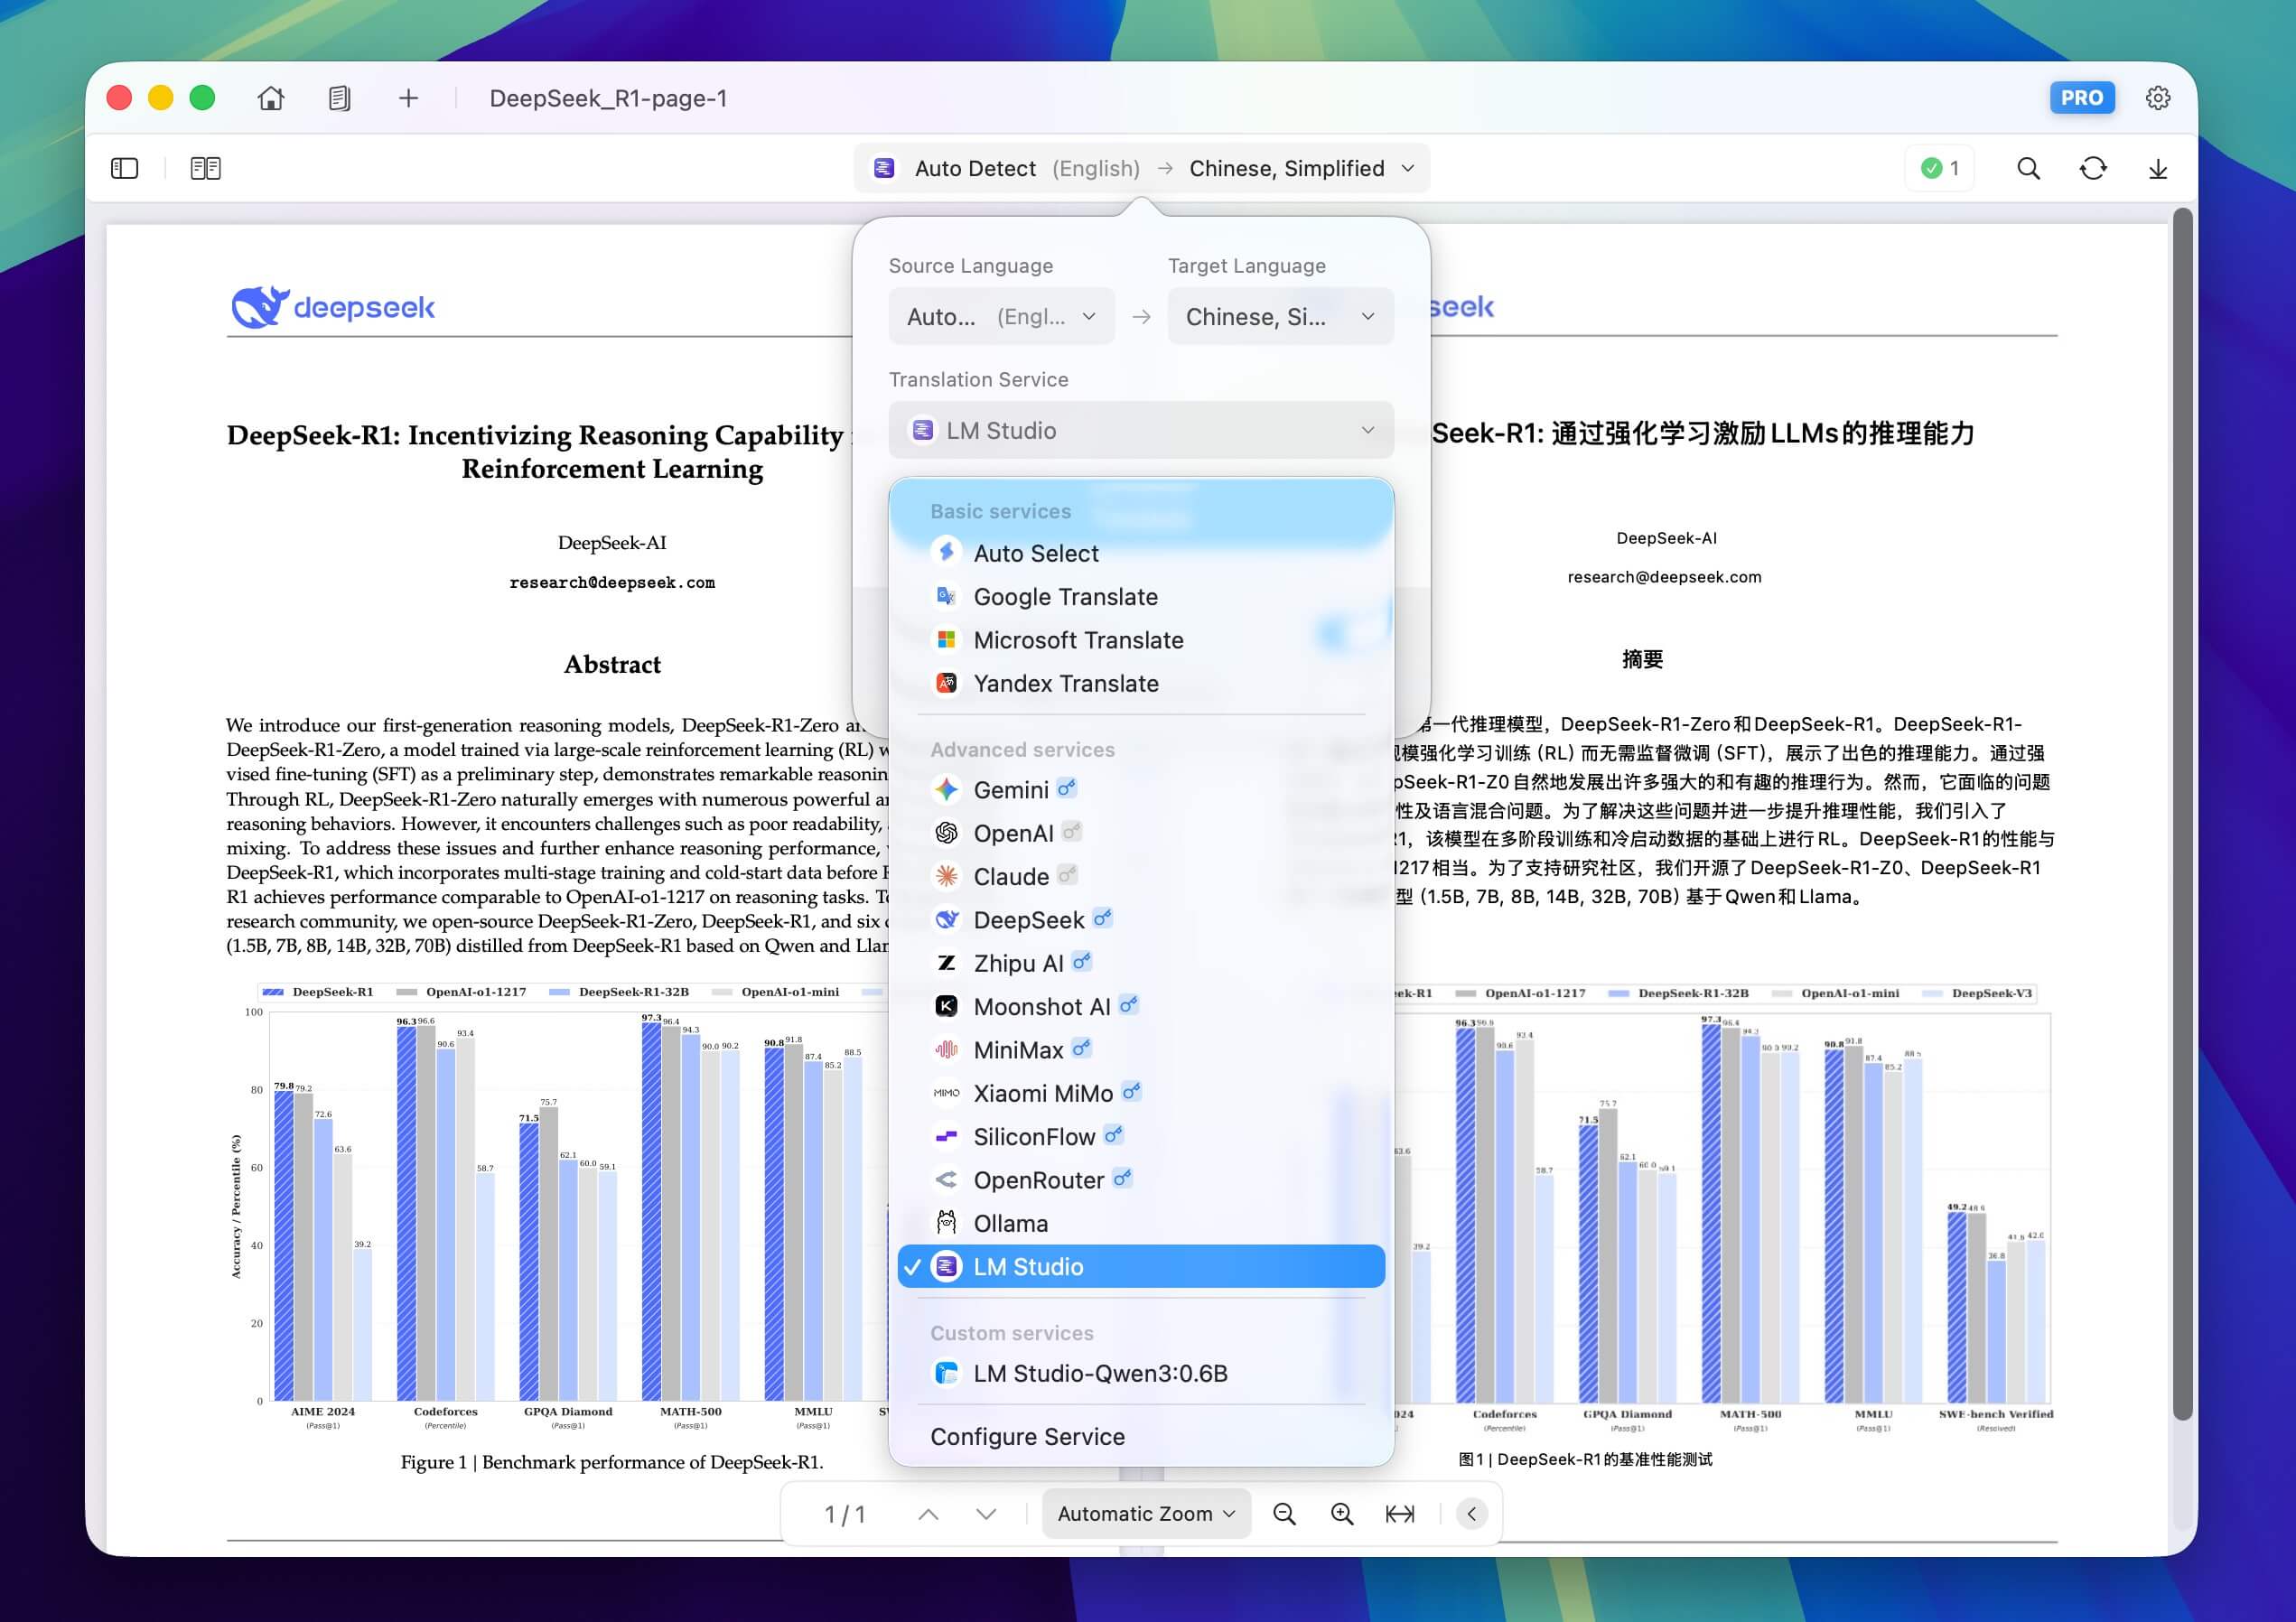The height and width of the screenshot is (1622, 2296).
Task: Switch to side-by-side reading view icon
Action: 206,168
